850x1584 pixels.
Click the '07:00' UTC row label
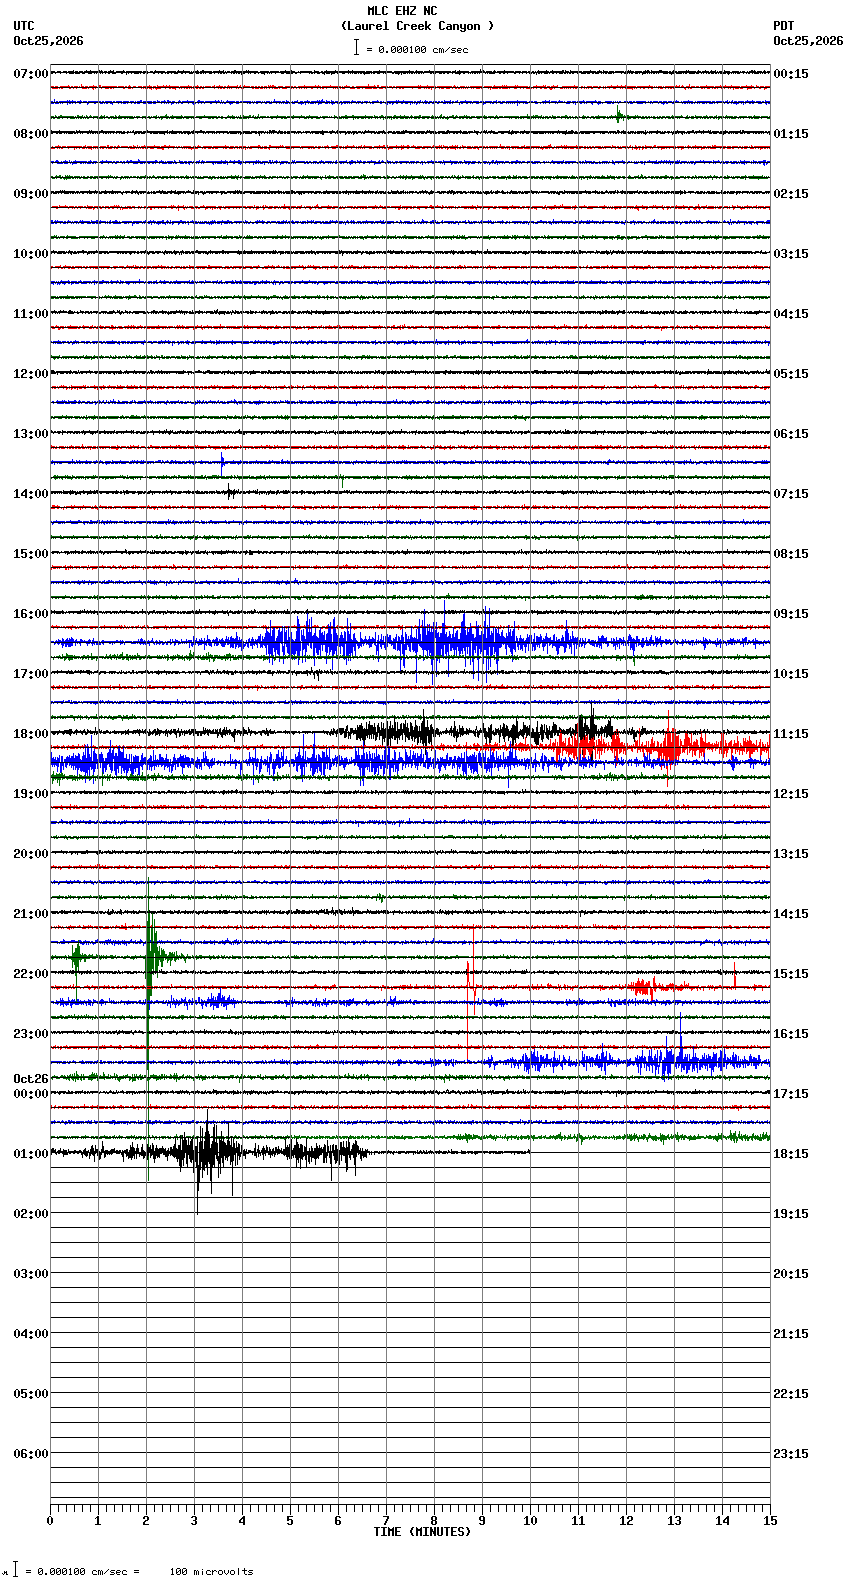click(x=31, y=74)
